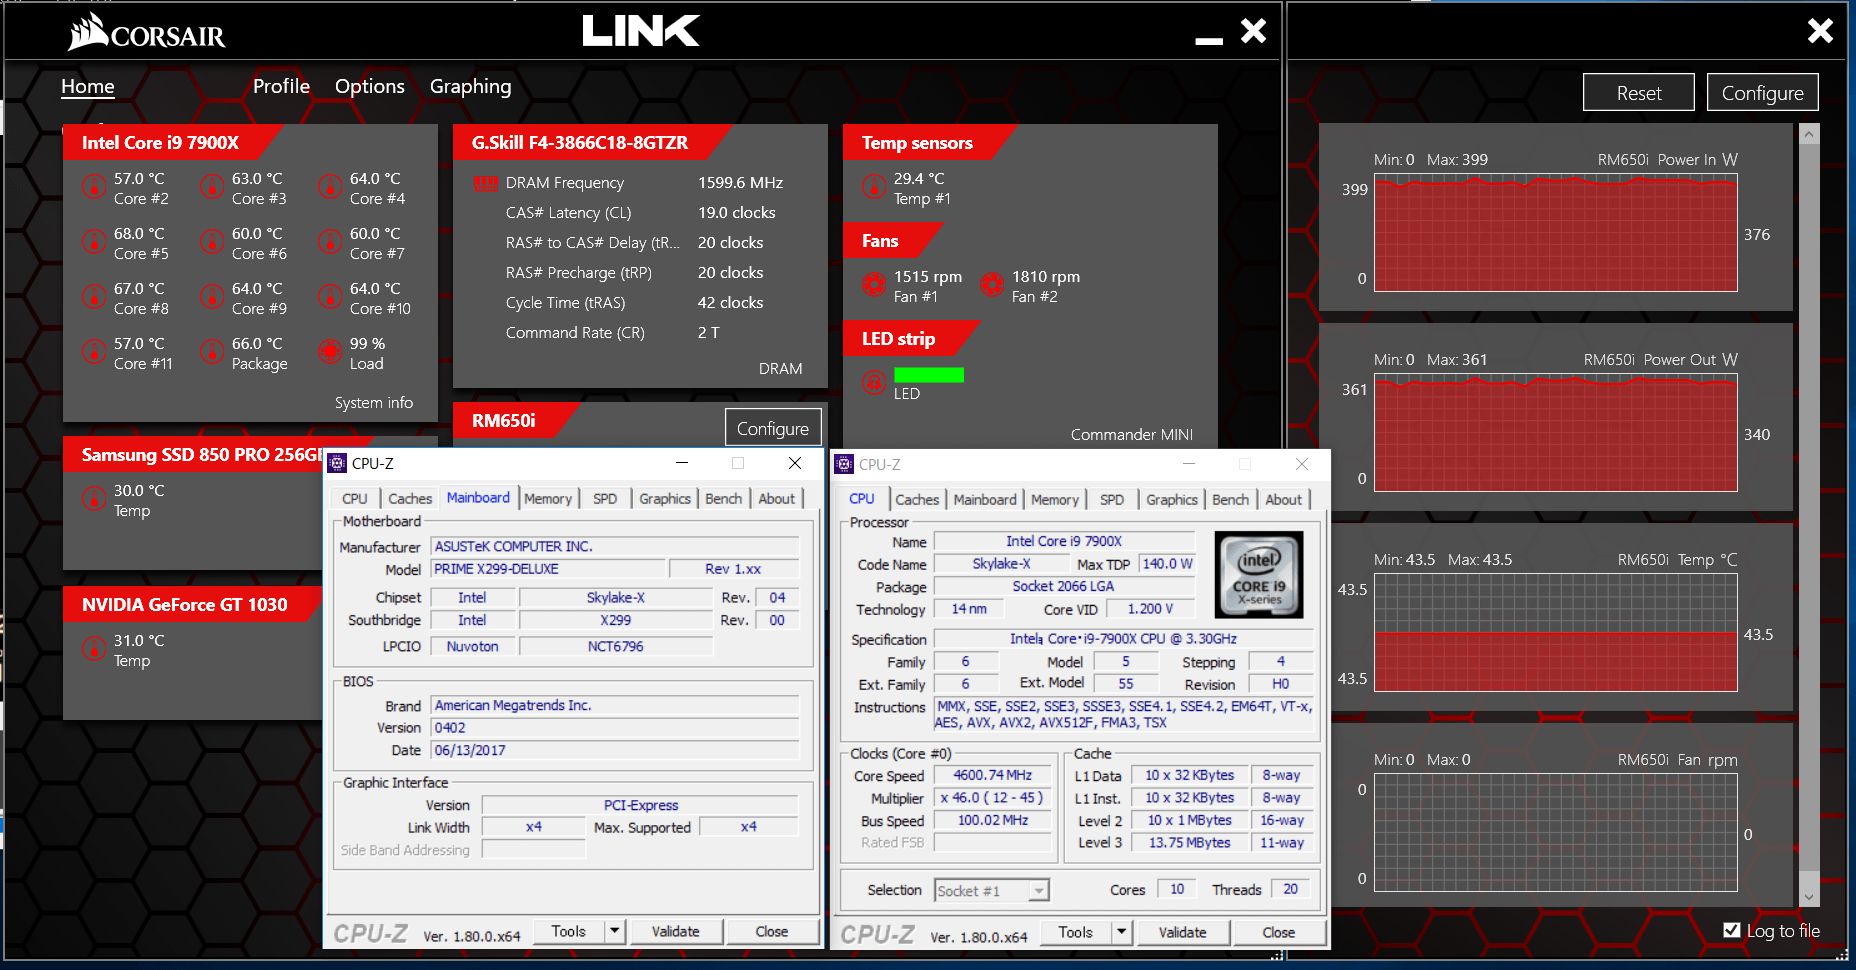1856x970 pixels.
Task: Click the graph panel scrollbar up arrow
Action: pyautogui.click(x=1808, y=133)
